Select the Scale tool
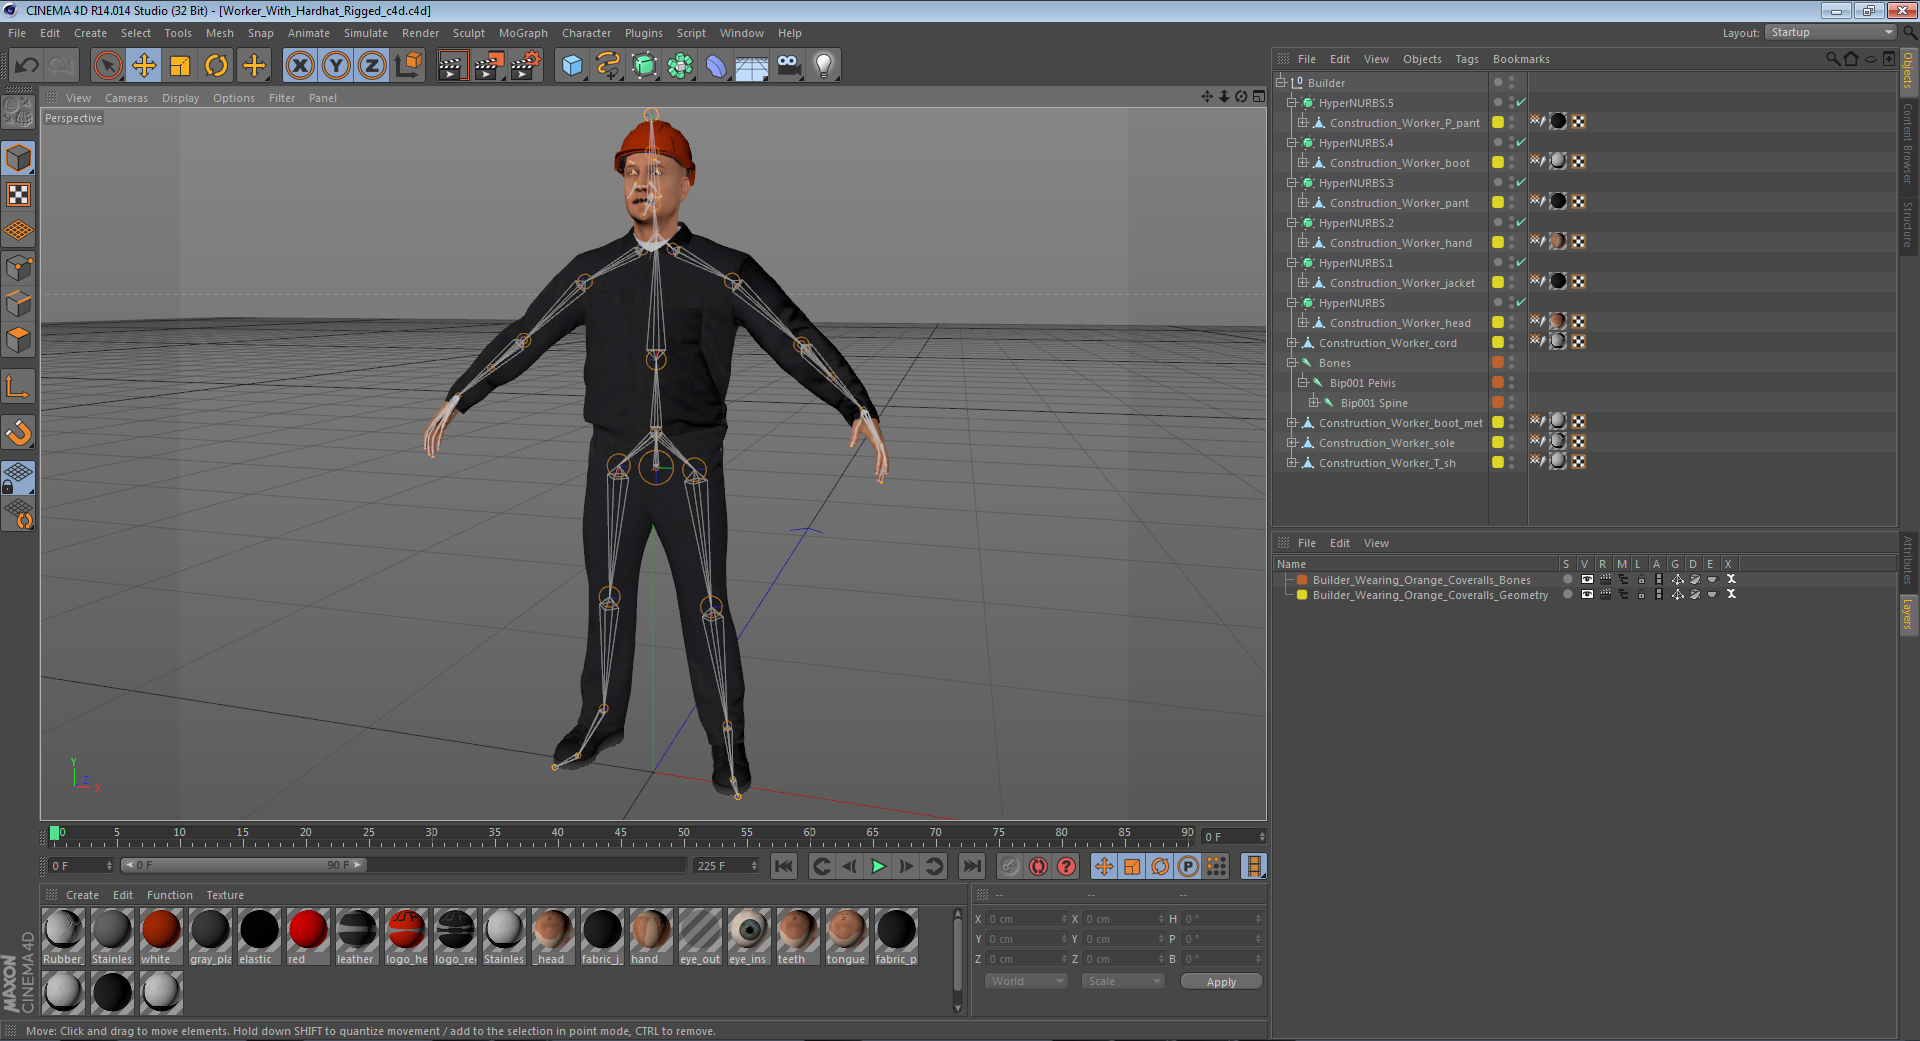 pos(180,65)
